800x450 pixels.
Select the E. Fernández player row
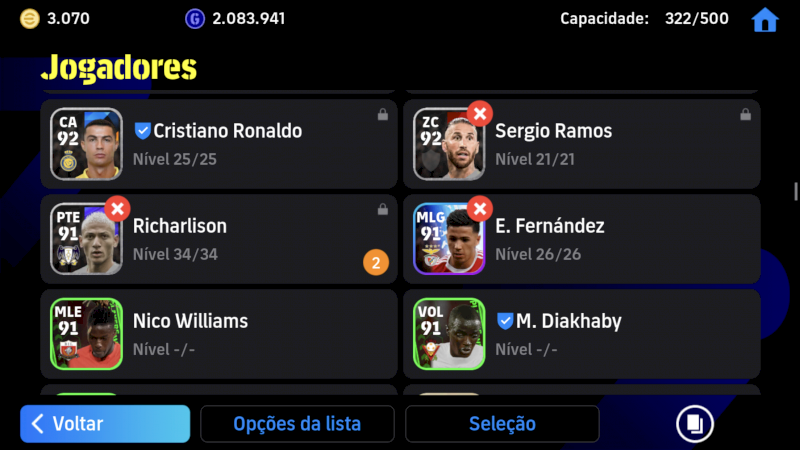[x=582, y=239]
